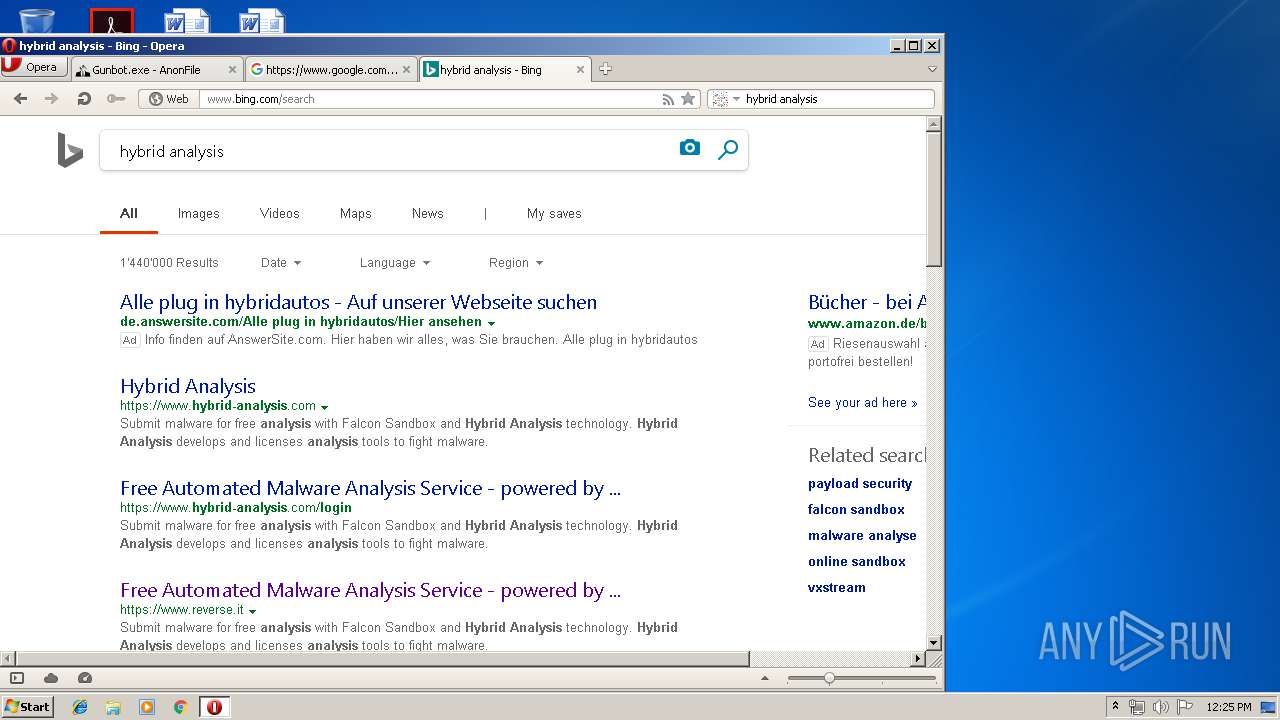Open the volume control in system tray
This screenshot has width=1280, height=720.
(1161, 707)
